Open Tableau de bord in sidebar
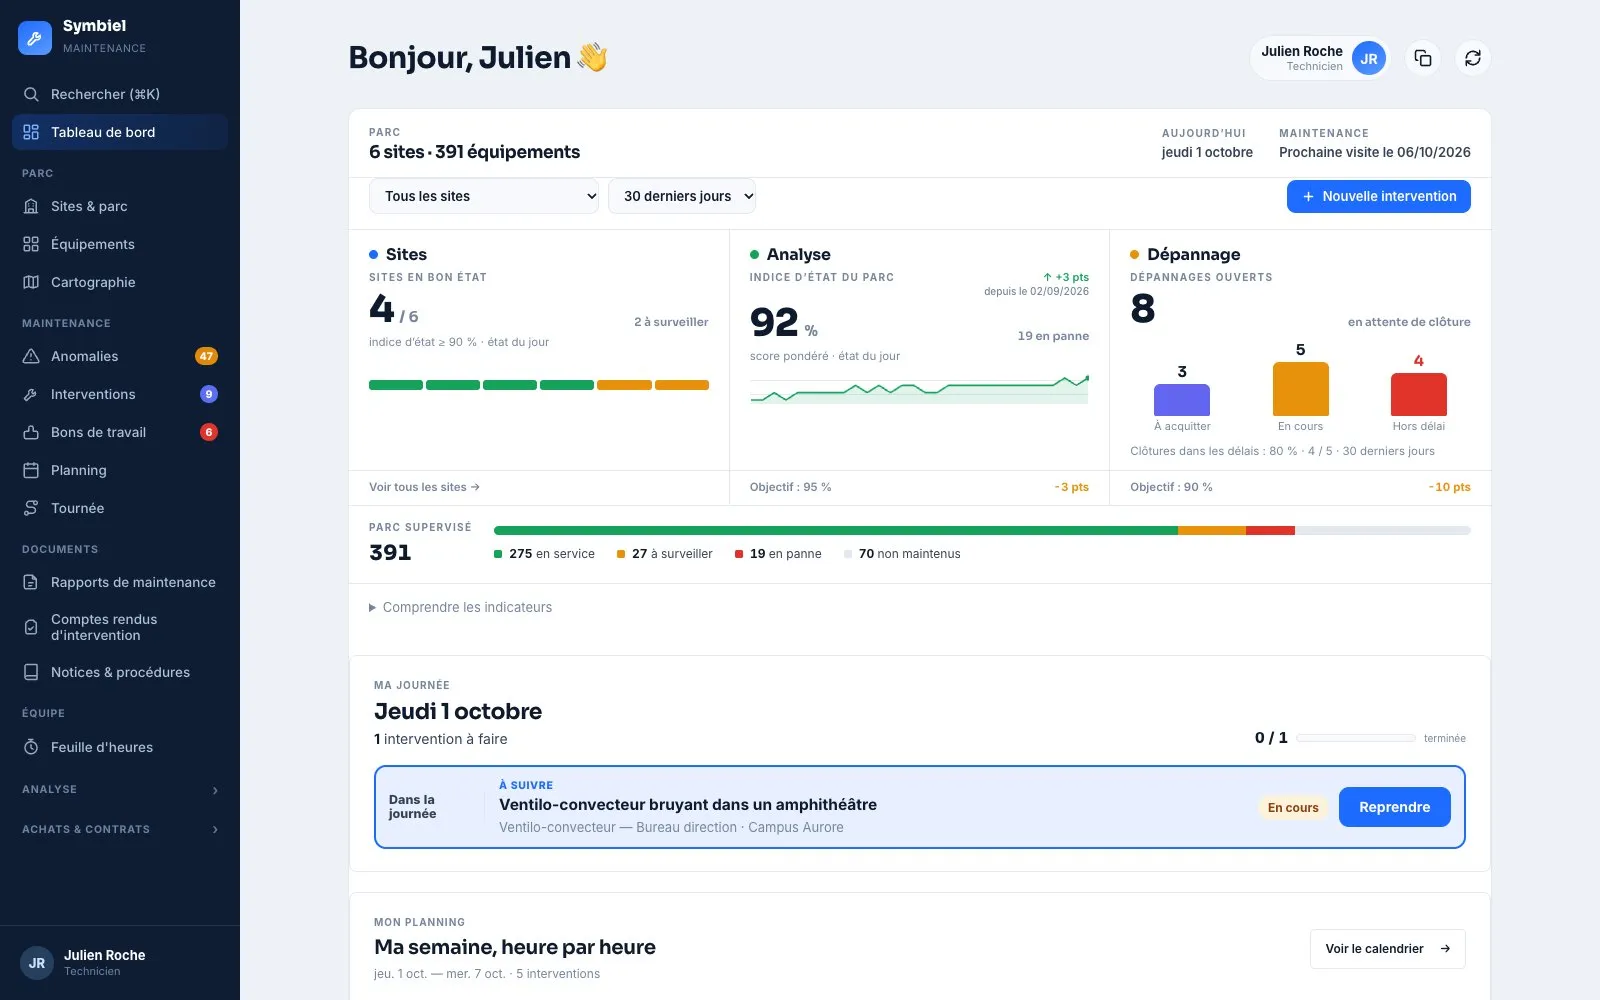Image resolution: width=1600 pixels, height=1000 pixels. coord(120,132)
